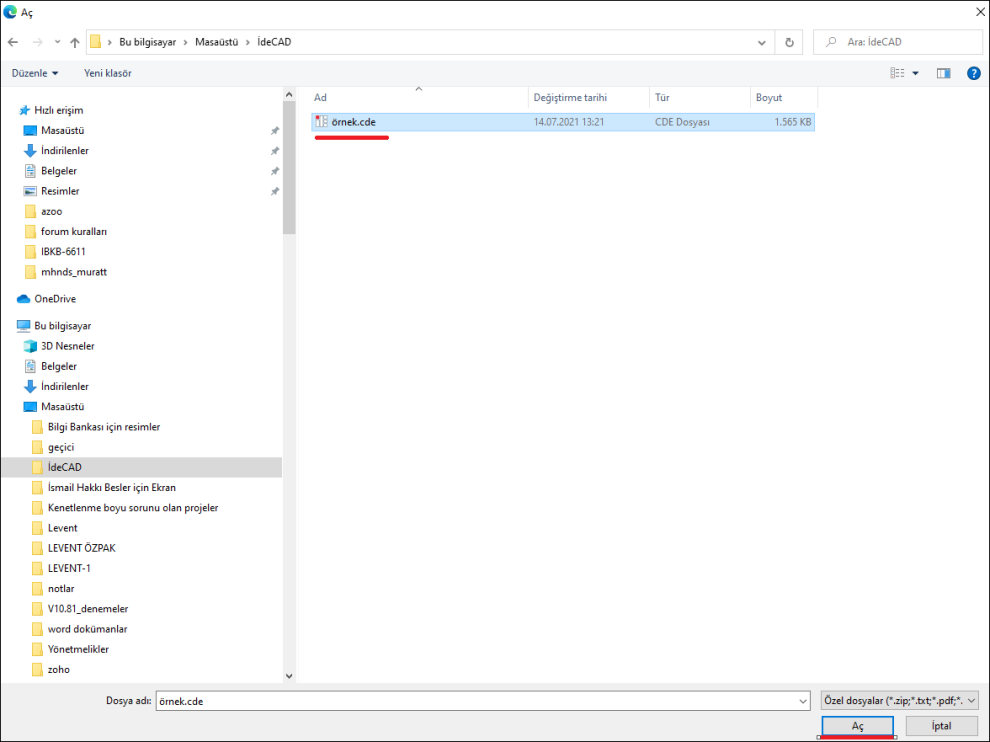The width and height of the screenshot is (990, 742).
Task: Open the 'word dokümanlar' folder
Action: (x=87, y=629)
